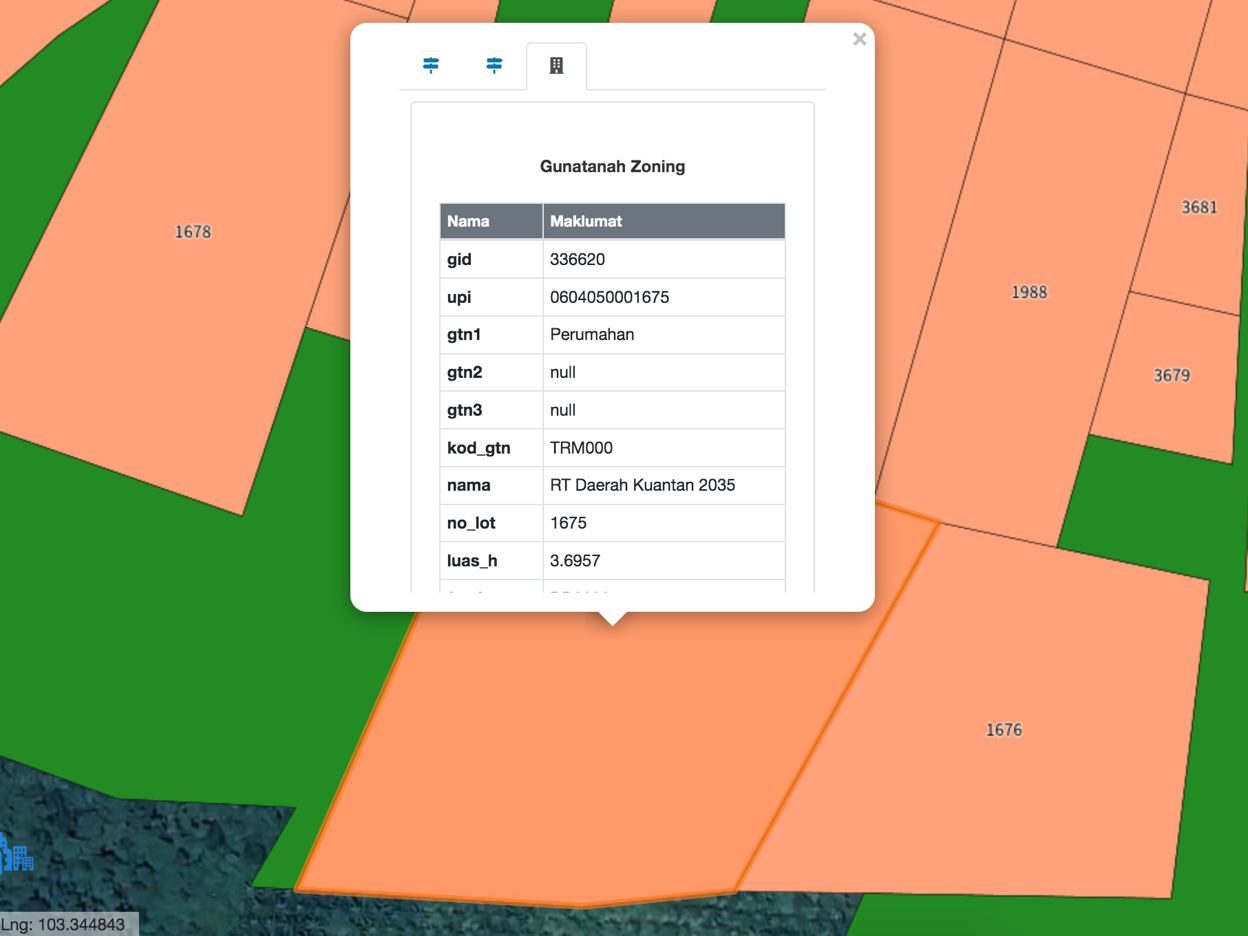
Task: Click the gtn1 field name
Action: pyautogui.click(x=464, y=334)
